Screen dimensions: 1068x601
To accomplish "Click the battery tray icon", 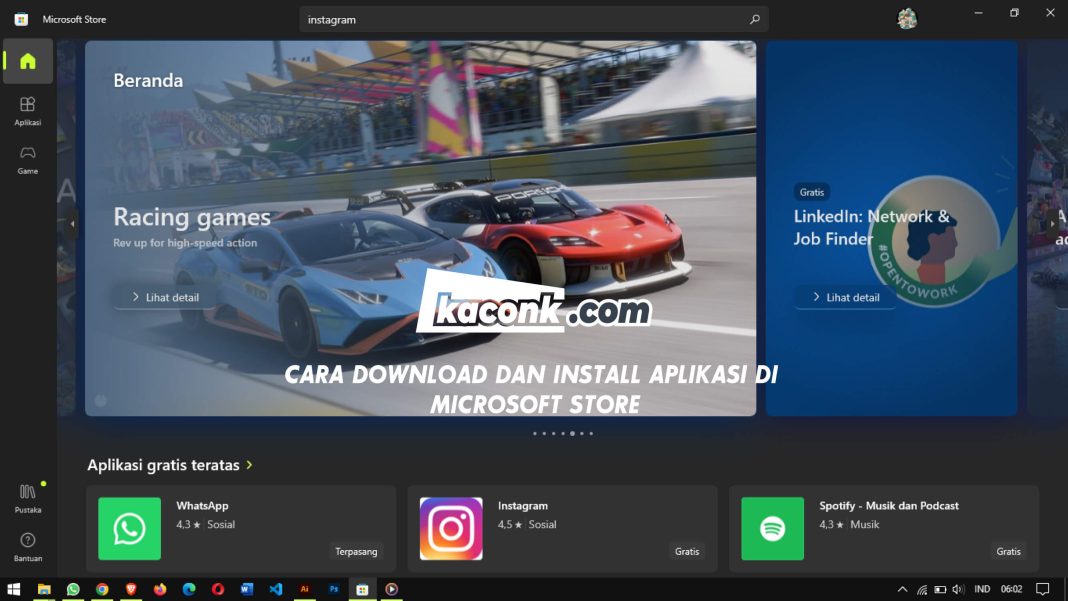I will pos(940,589).
